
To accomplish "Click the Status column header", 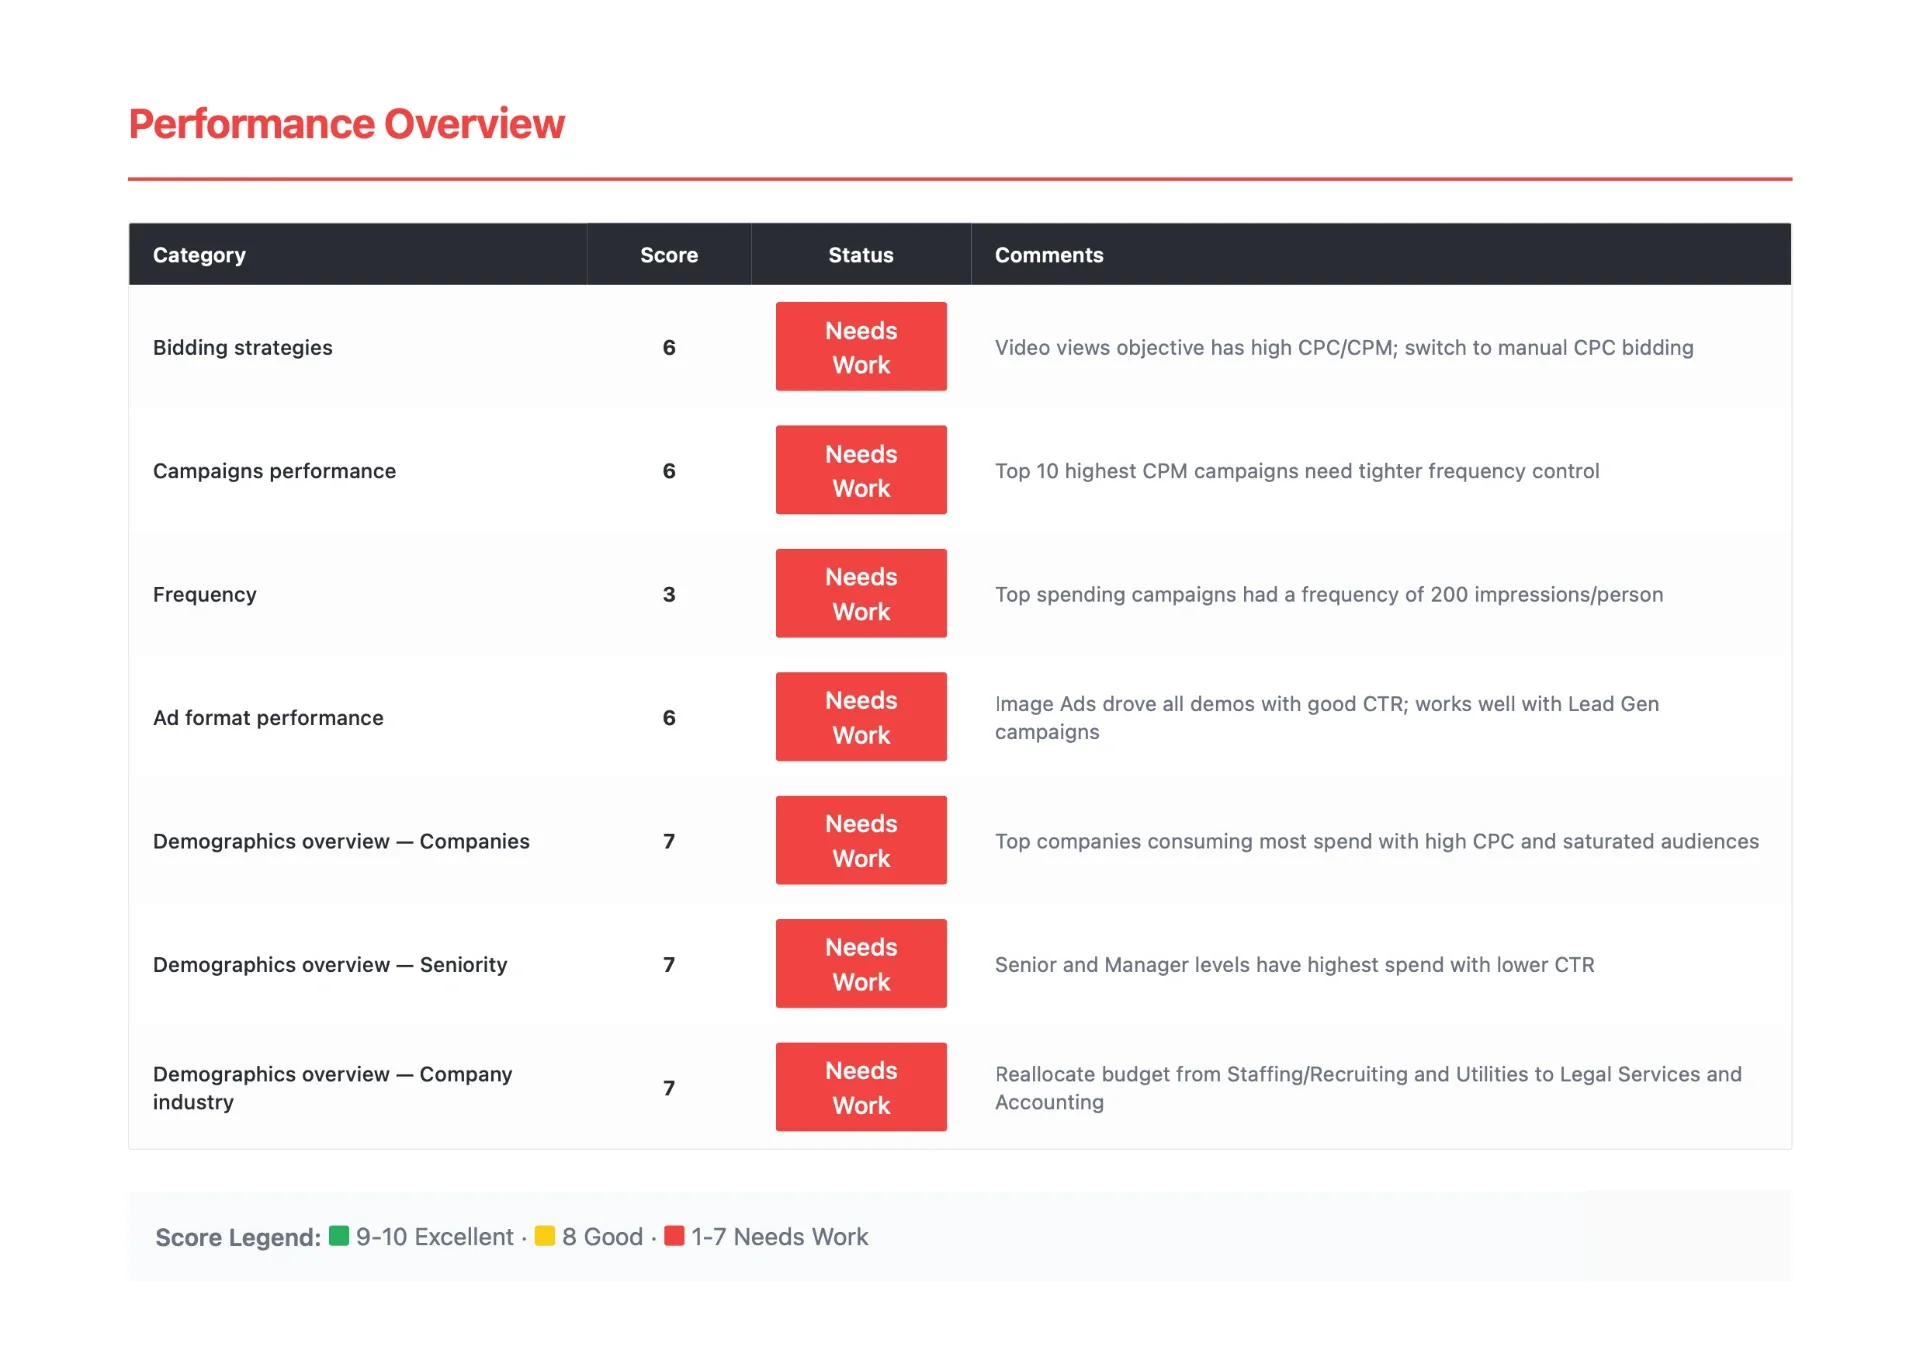I will click(x=861, y=255).
